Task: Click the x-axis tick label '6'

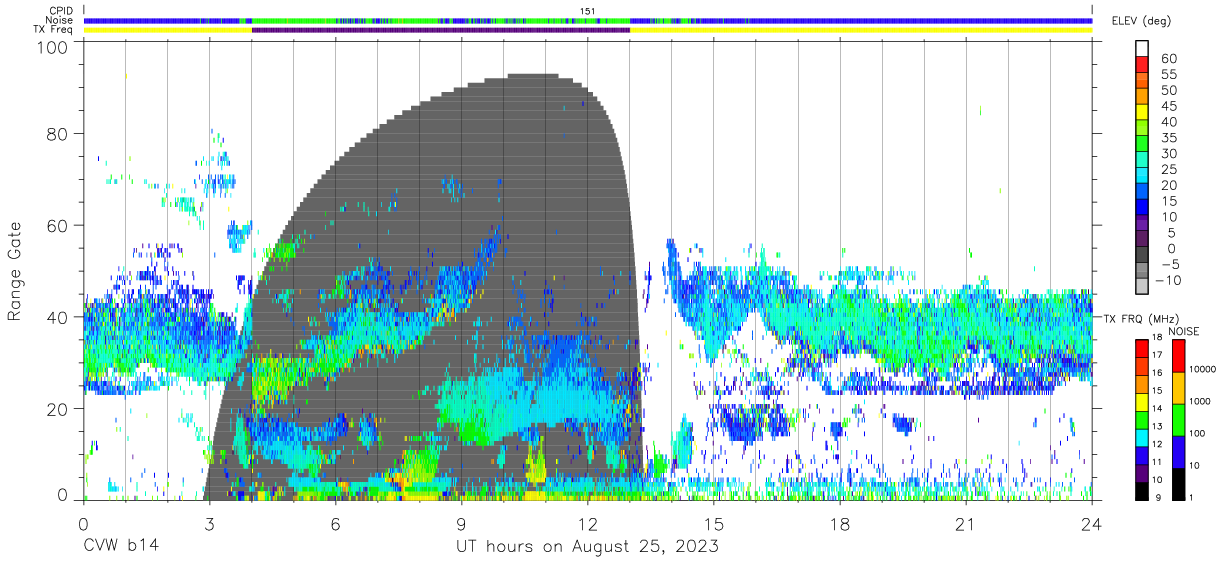Action: [336, 524]
